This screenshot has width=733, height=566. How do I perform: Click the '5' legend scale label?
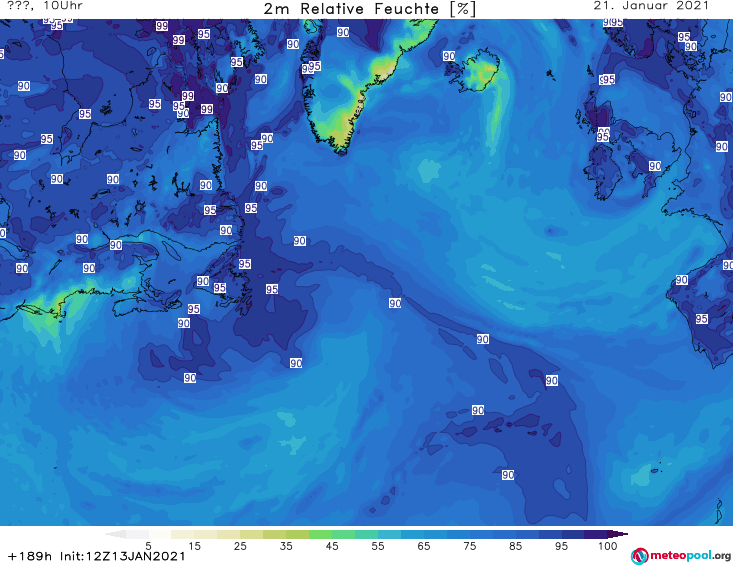148,546
